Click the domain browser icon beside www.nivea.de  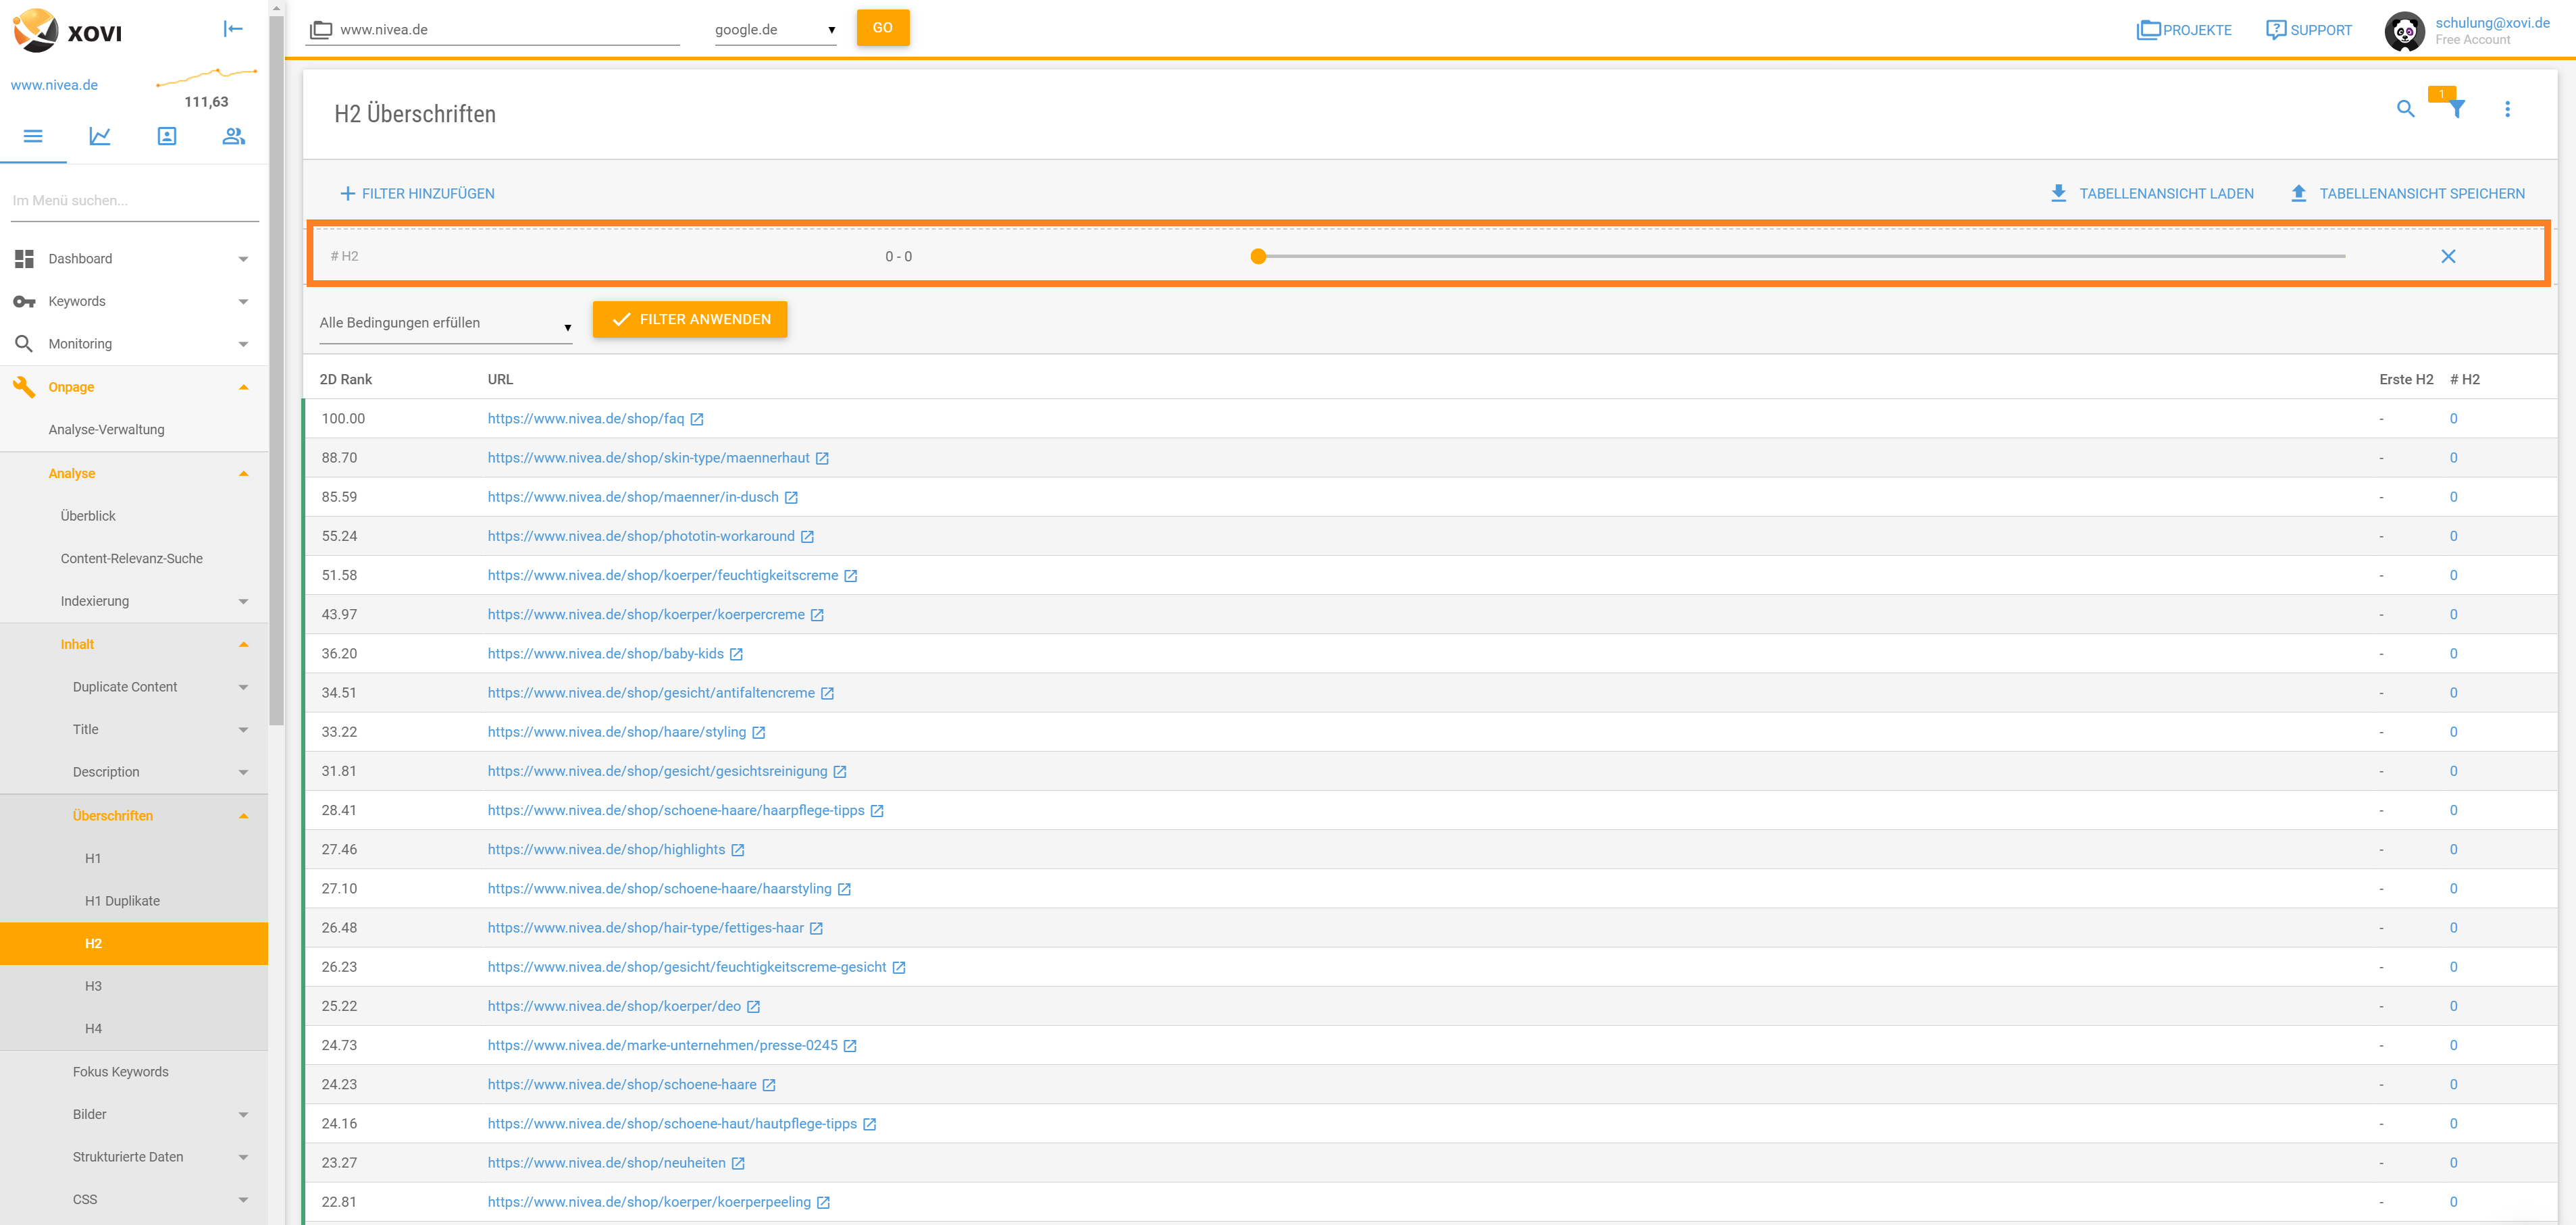pos(320,29)
